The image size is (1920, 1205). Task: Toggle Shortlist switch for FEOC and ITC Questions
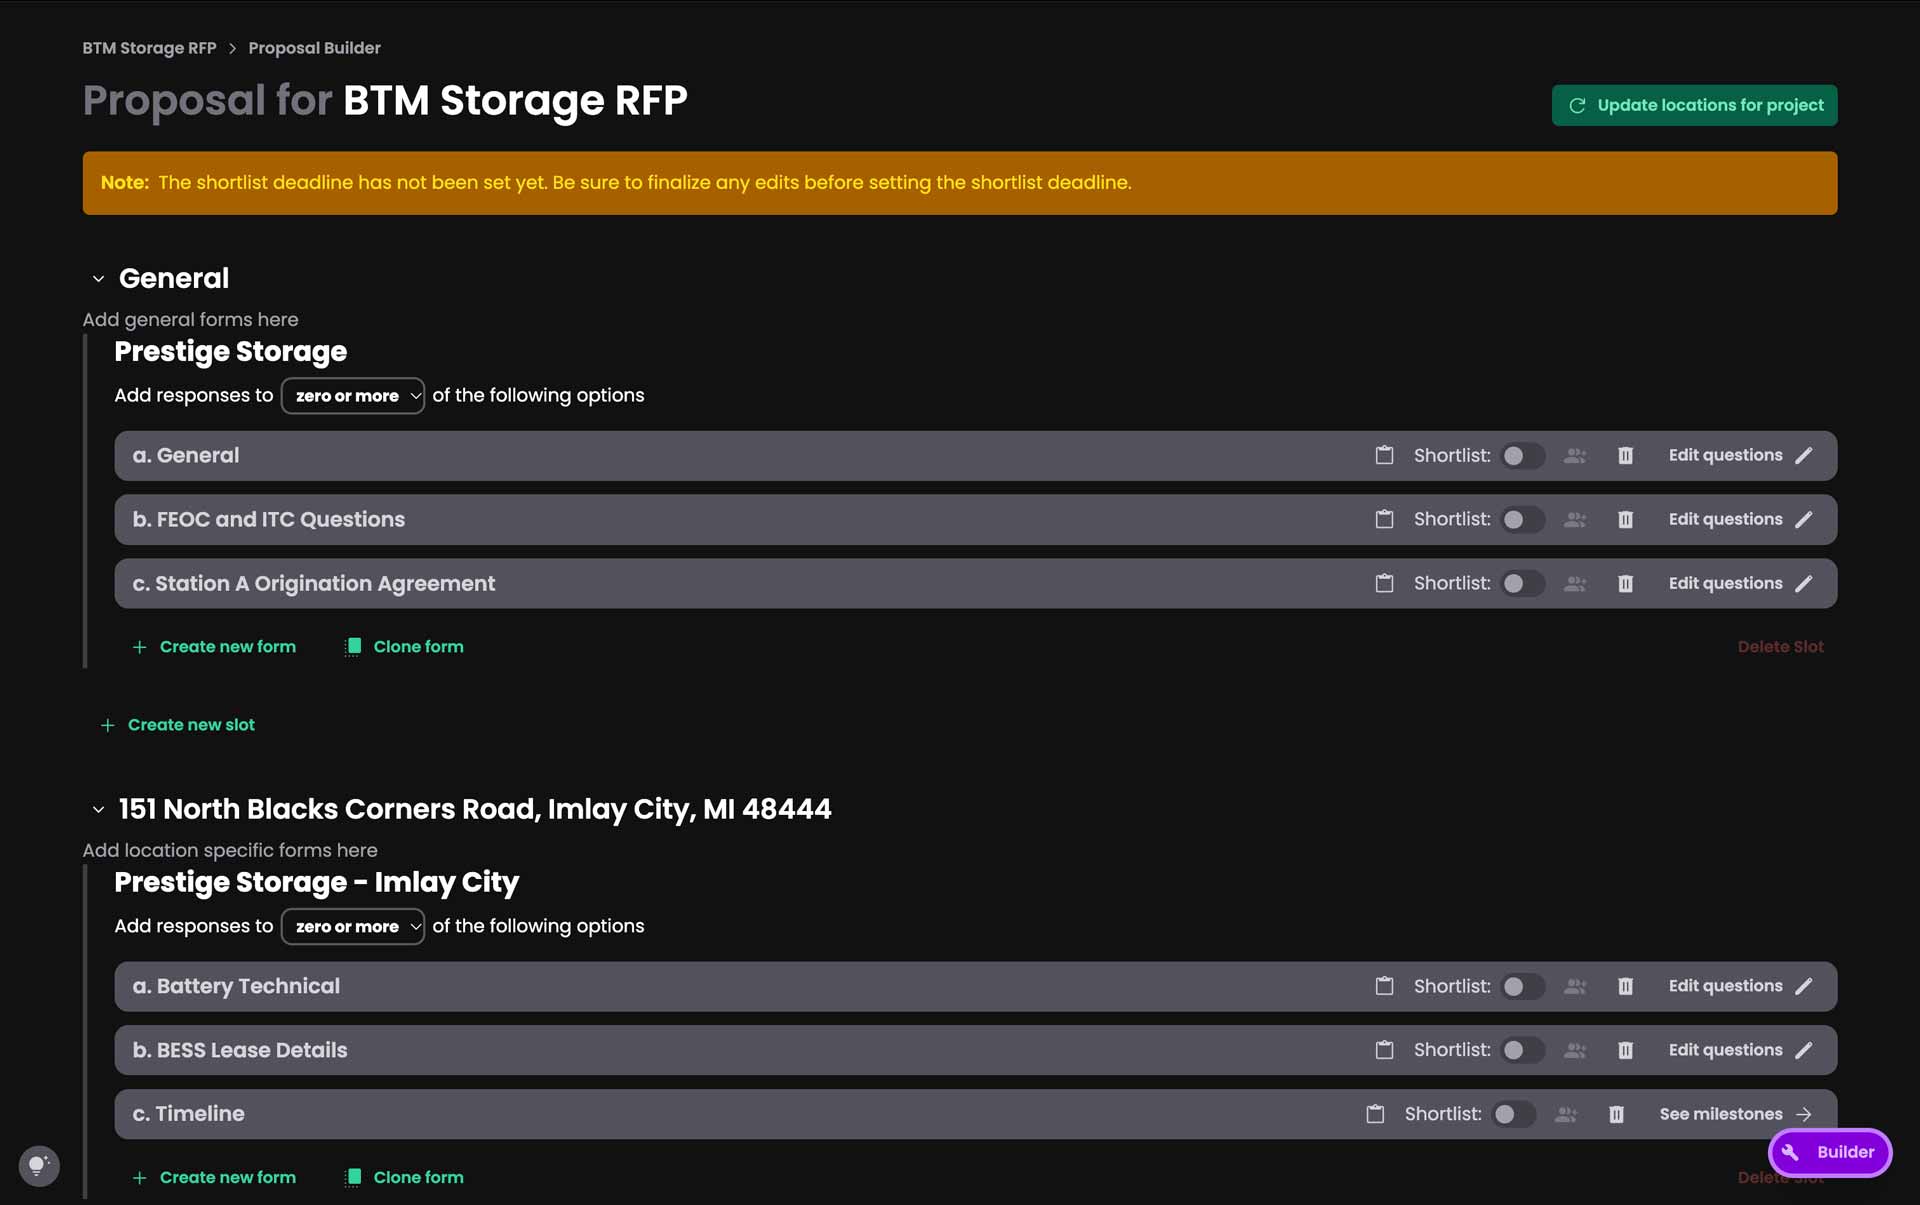pyautogui.click(x=1523, y=520)
